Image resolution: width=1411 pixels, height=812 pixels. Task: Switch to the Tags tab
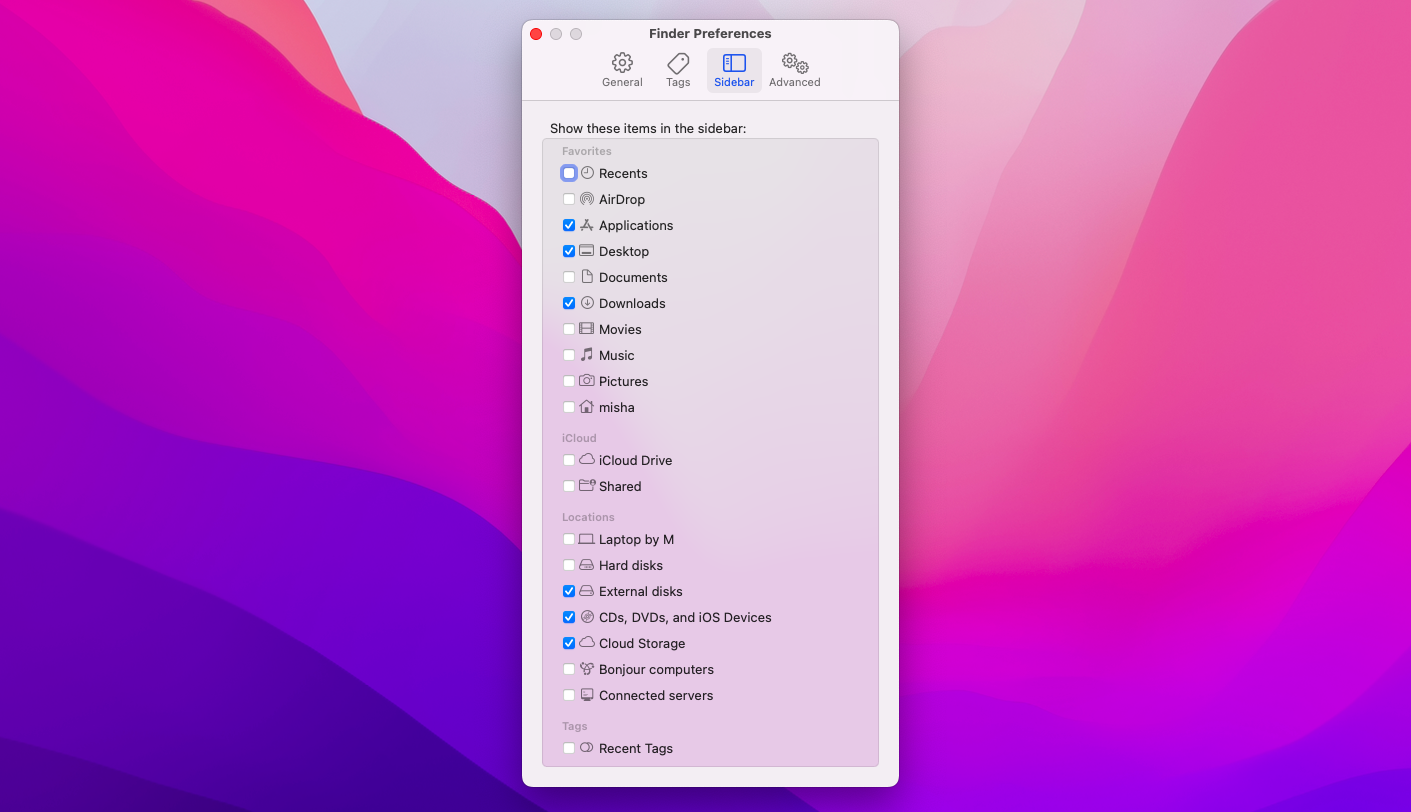pyautogui.click(x=677, y=68)
